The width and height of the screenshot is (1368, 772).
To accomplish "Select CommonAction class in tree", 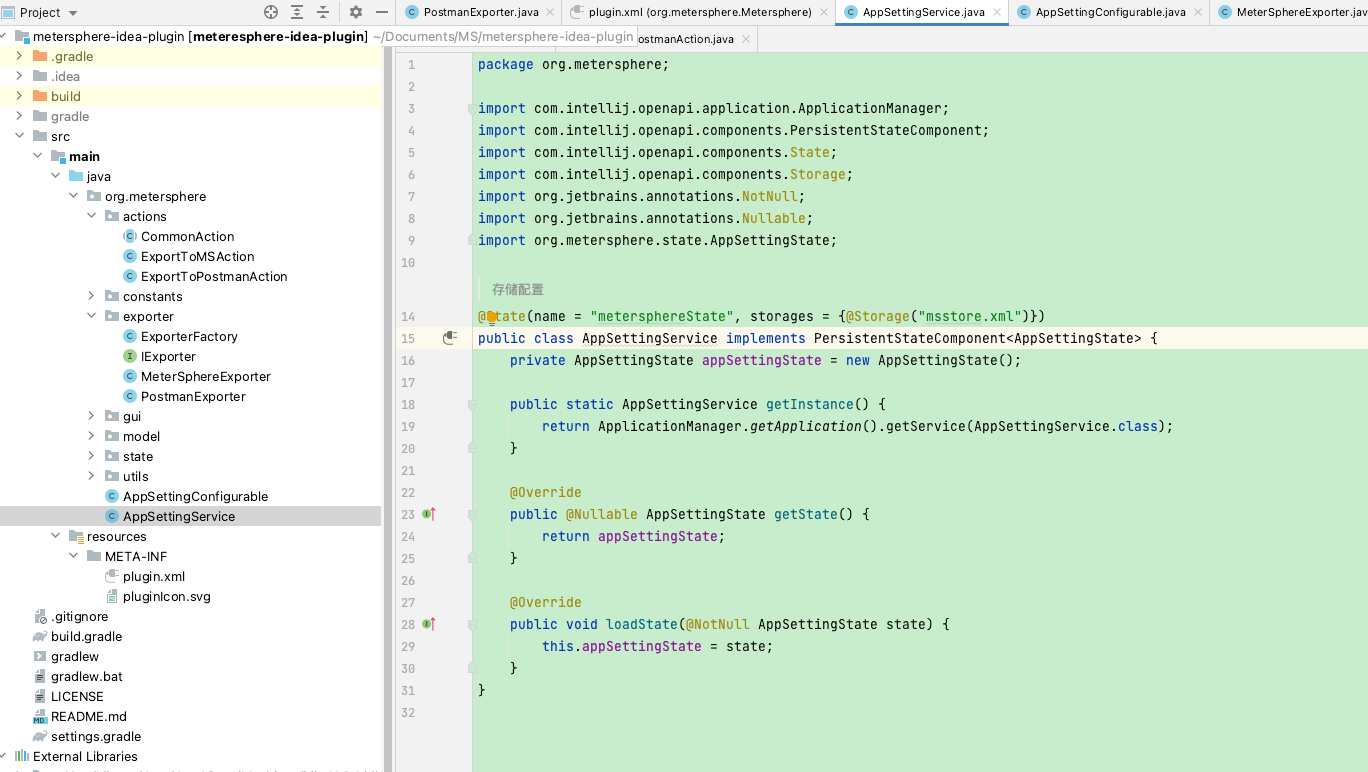I will [x=187, y=236].
